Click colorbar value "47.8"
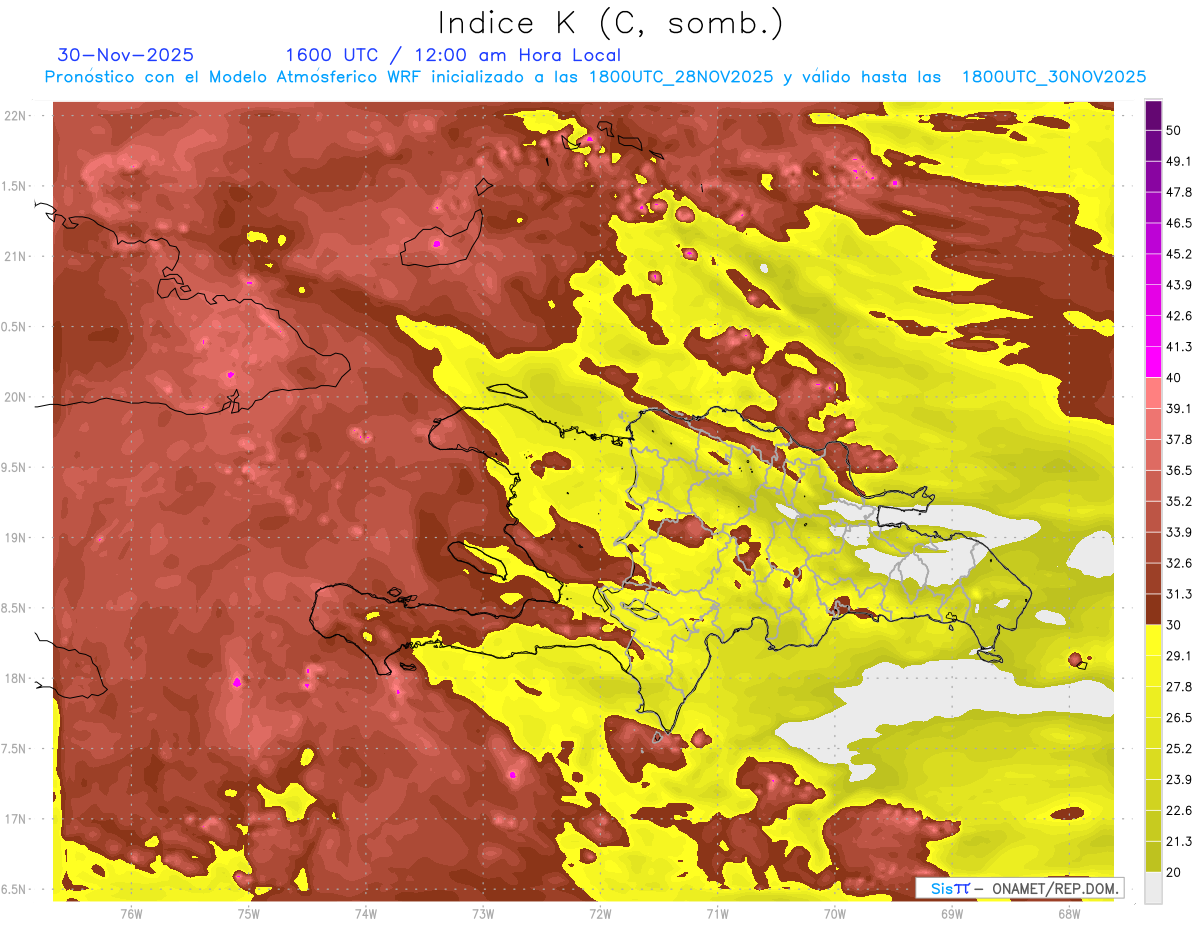The image size is (1200, 927). point(1178,192)
